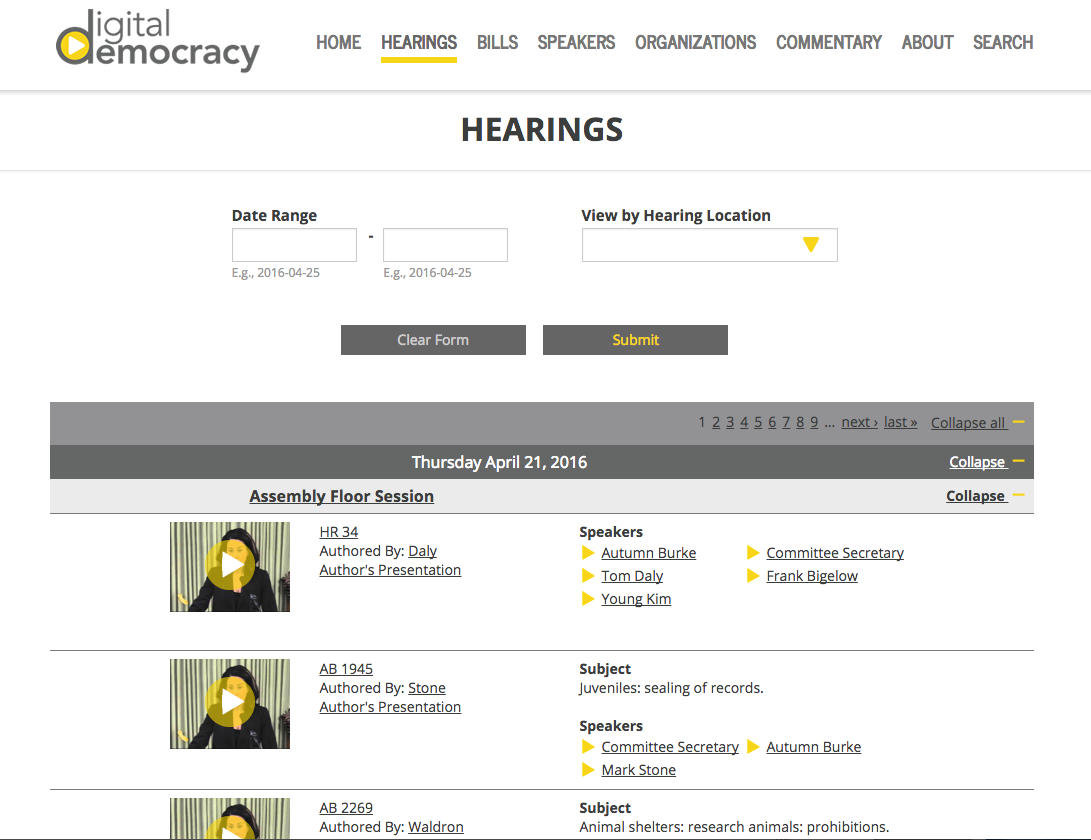
Task: Go to results page 3
Action: [730, 422]
